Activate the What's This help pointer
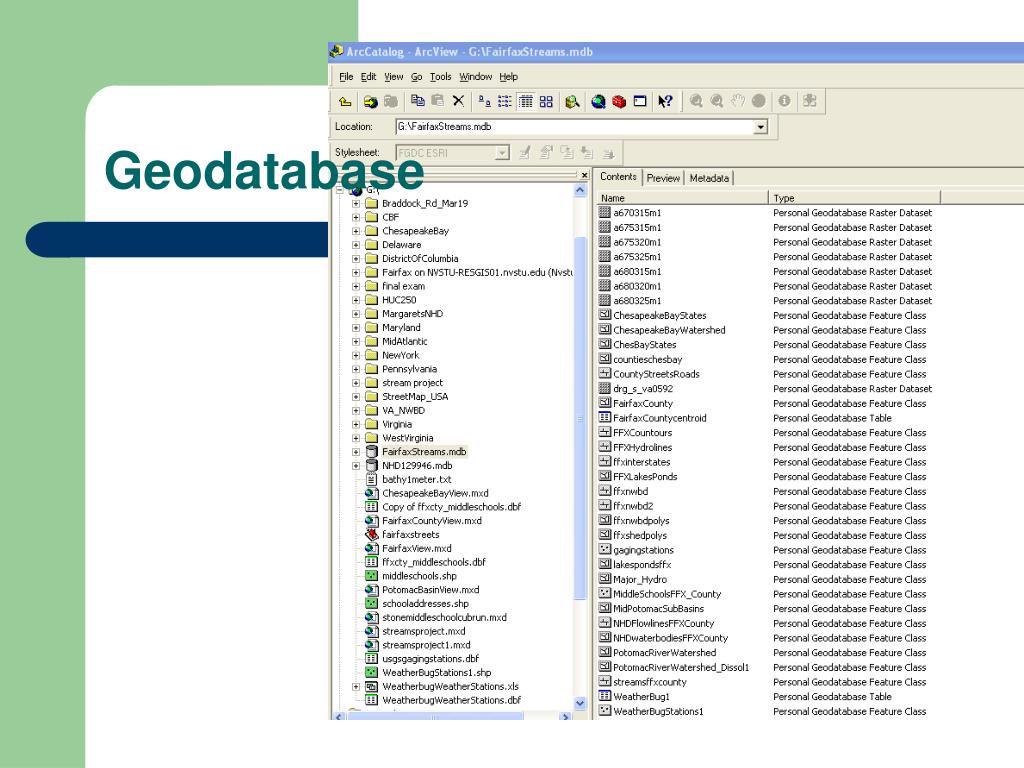 (665, 101)
